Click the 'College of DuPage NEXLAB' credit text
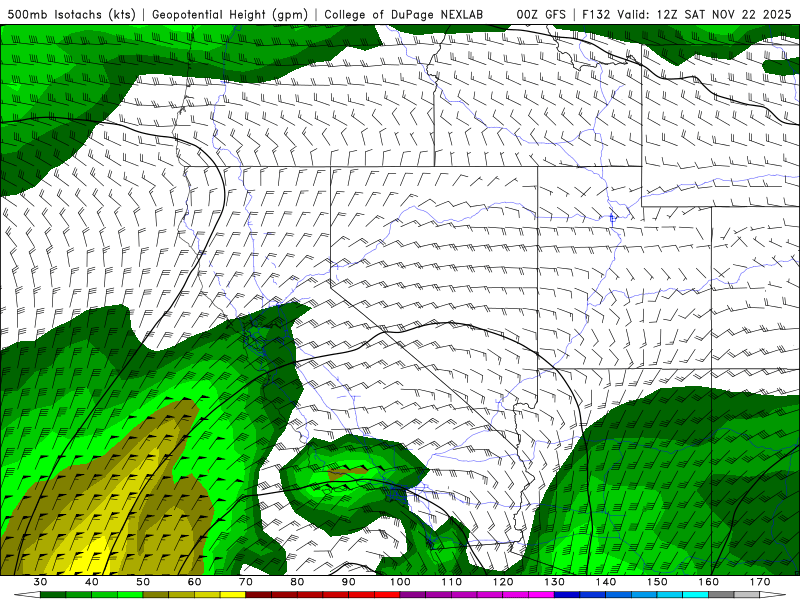Viewport: 800px width, 600px height. [404, 14]
